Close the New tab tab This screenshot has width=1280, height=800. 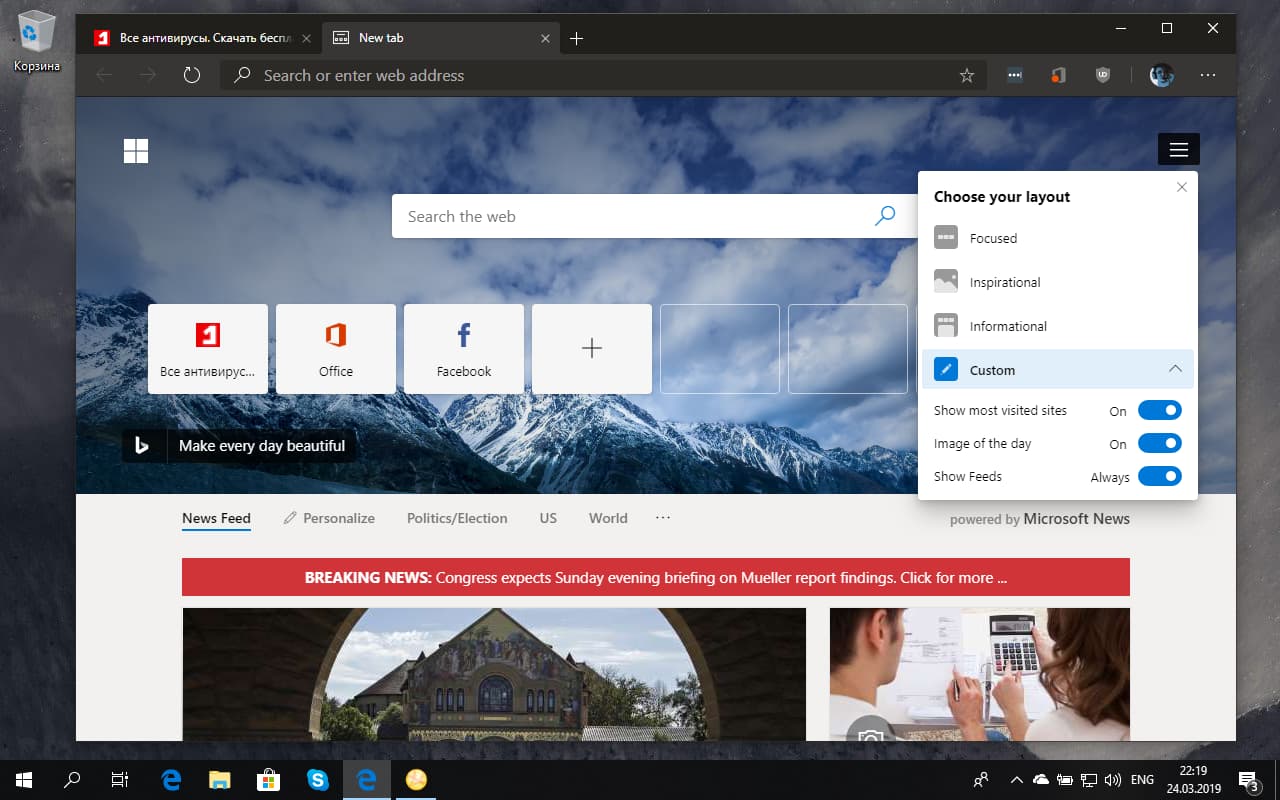click(545, 38)
